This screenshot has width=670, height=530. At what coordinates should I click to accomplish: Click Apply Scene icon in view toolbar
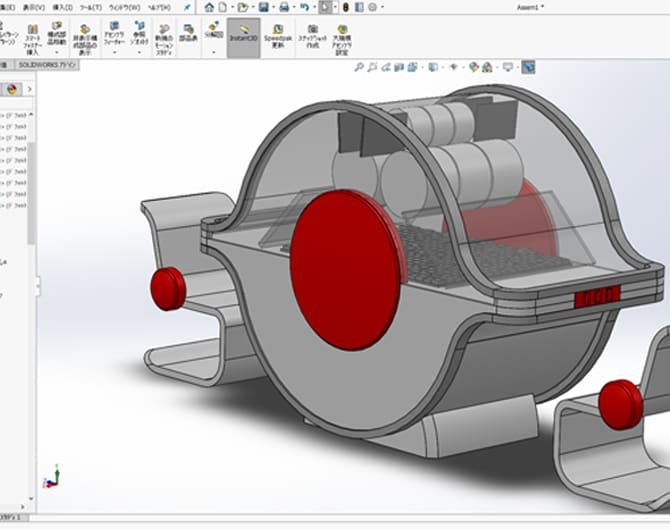(x=487, y=67)
